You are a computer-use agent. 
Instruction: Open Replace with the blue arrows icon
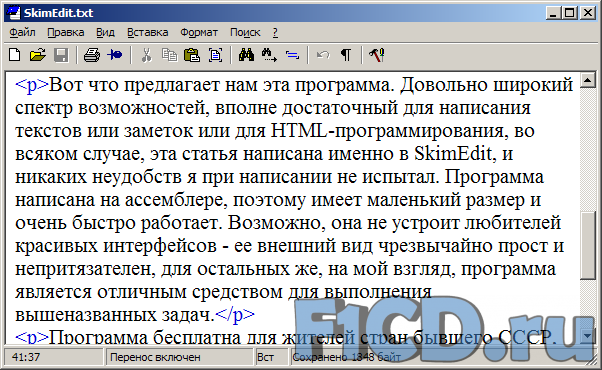click(292, 55)
